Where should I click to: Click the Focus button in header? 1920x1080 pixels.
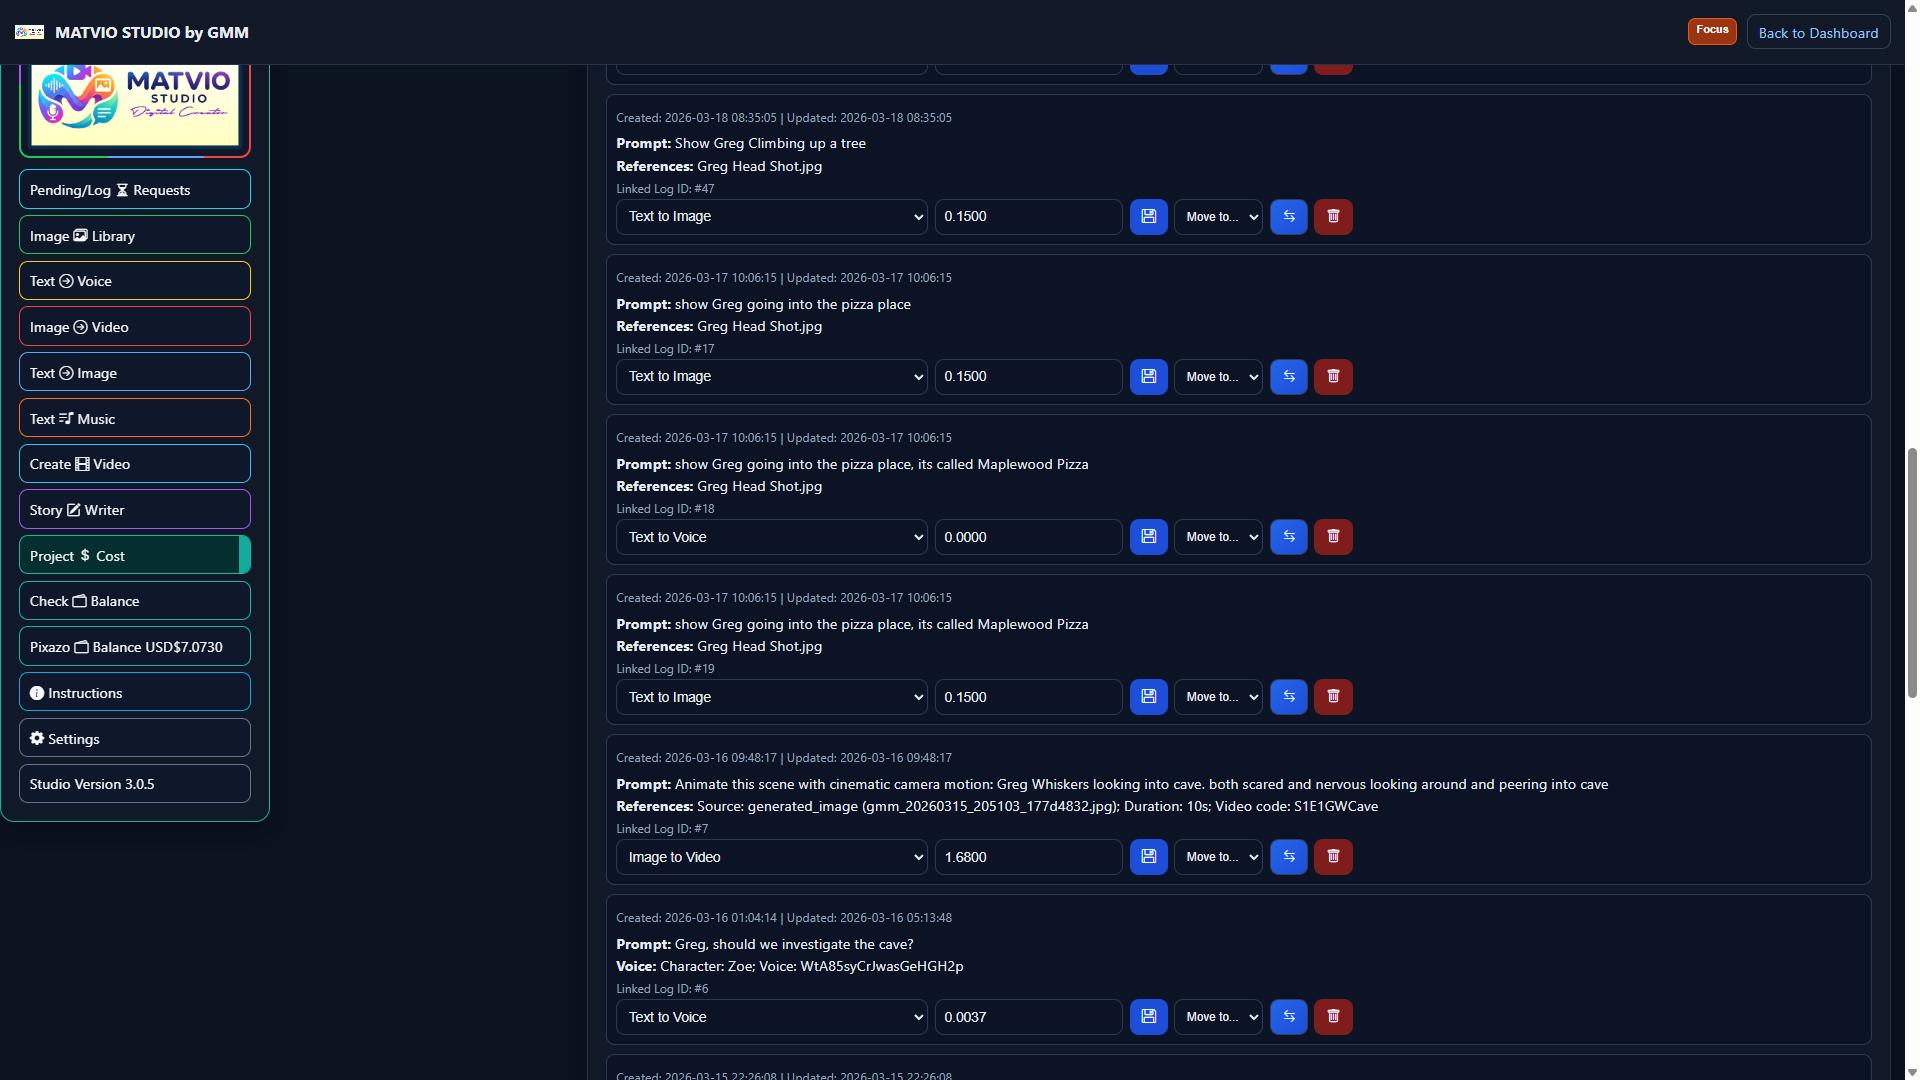coord(1712,30)
